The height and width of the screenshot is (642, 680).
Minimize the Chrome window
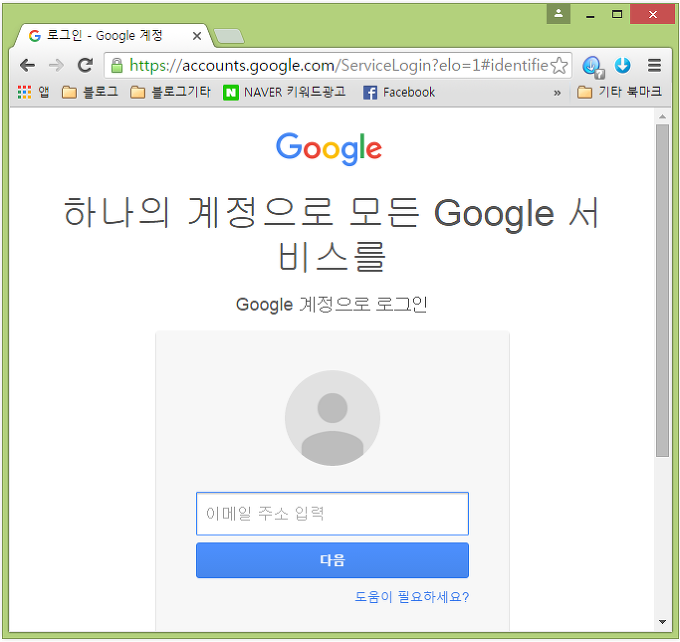590,14
